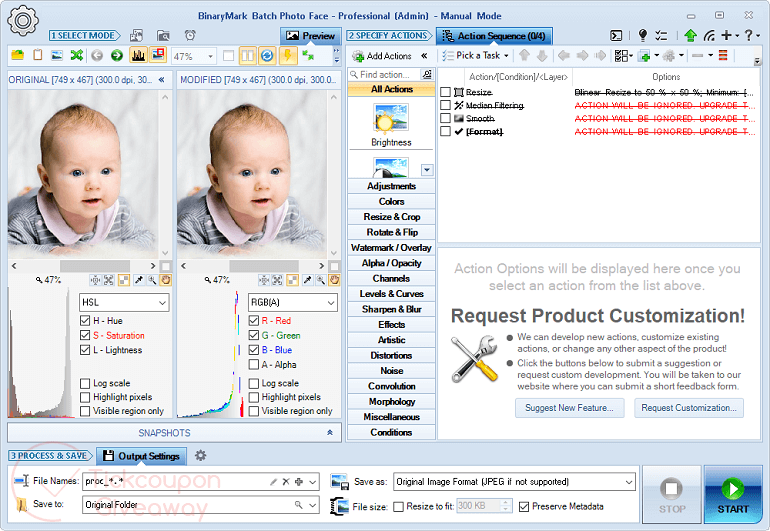
Task: Toggle the histogram display icon
Action: coord(138,56)
